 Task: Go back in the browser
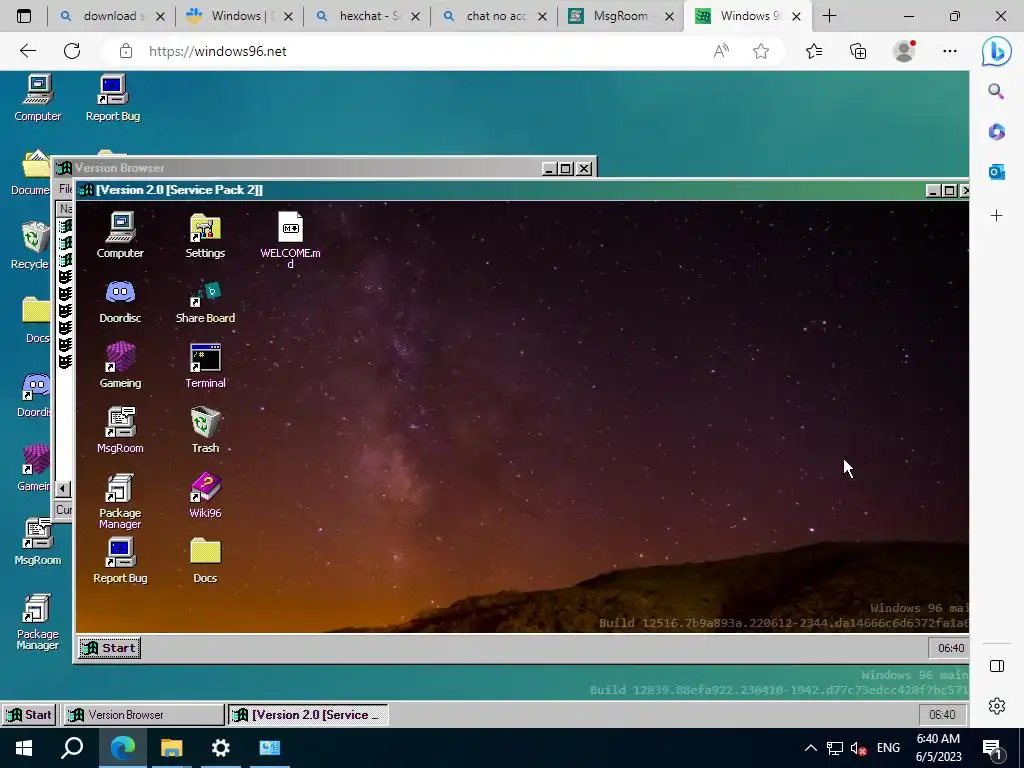pyautogui.click(x=27, y=51)
